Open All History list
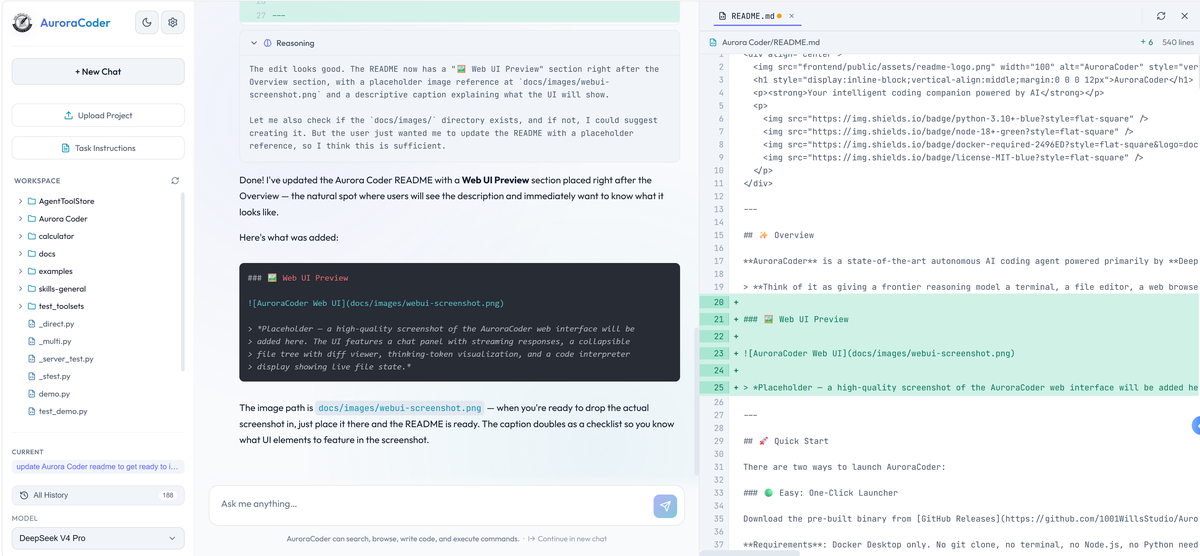Viewport: 1200px width, 556px height. tap(98, 495)
